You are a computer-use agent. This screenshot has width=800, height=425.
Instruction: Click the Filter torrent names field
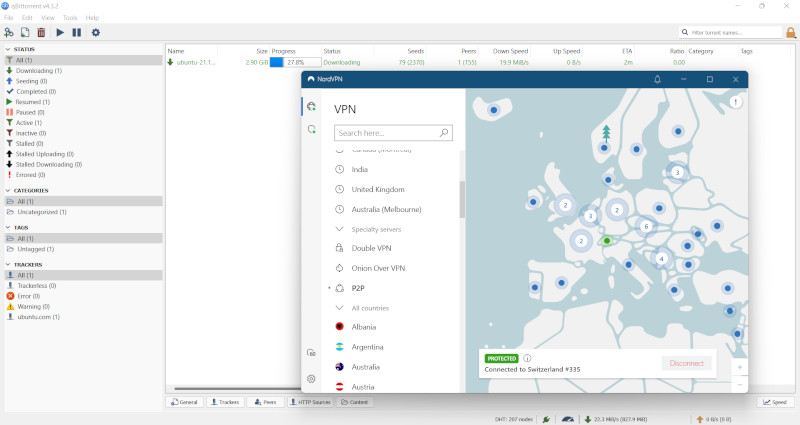click(730, 33)
